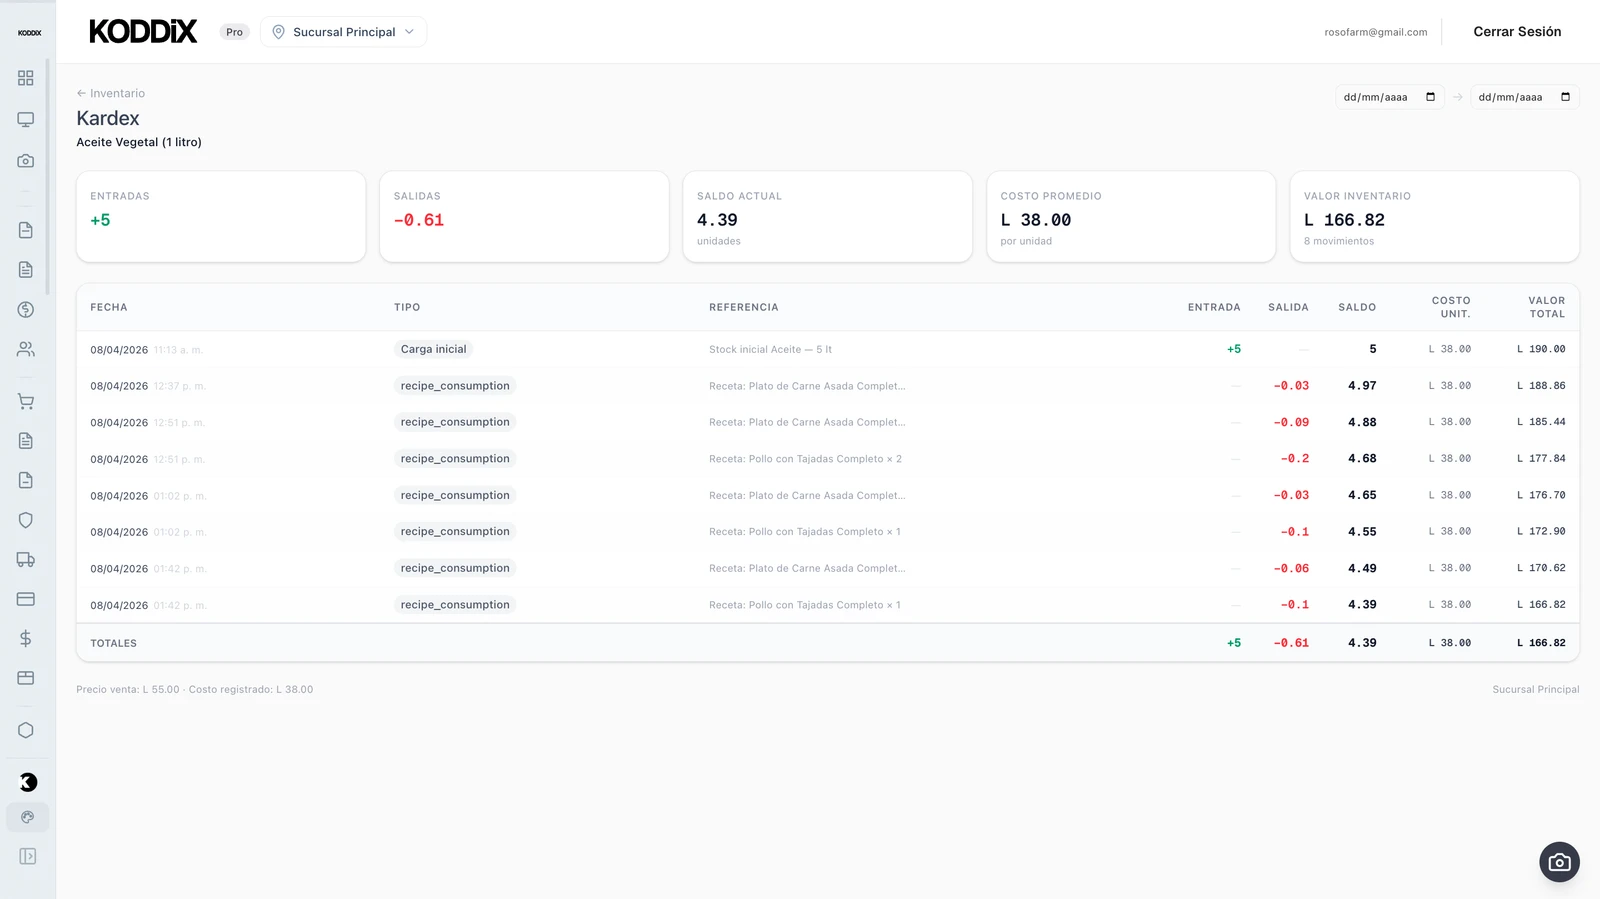Open the end date calendar picker
Image resolution: width=1600 pixels, height=899 pixels.
1565,97
